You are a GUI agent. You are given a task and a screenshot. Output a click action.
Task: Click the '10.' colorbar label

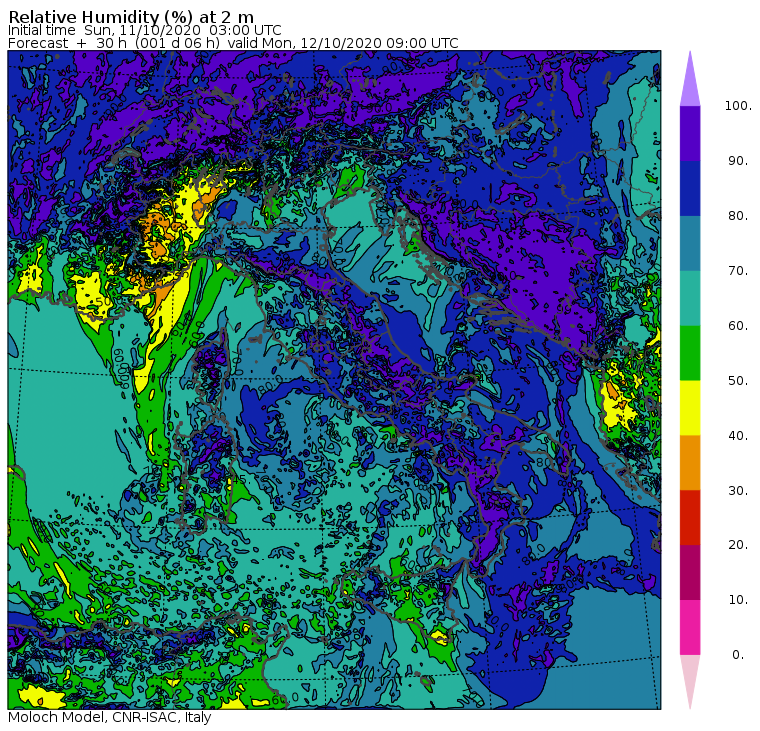click(738, 600)
